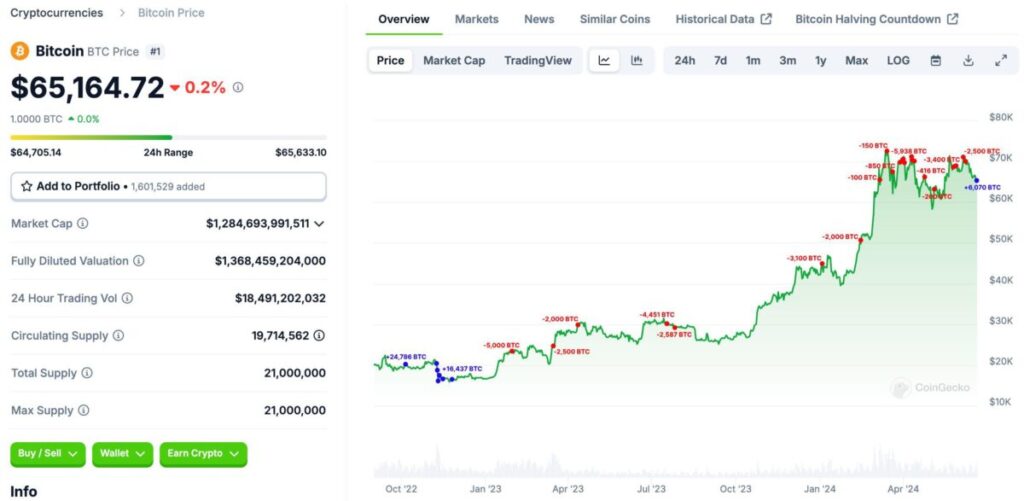This screenshot has height=501, width=1024.
Task: Switch to the Markets tab
Action: tap(476, 19)
